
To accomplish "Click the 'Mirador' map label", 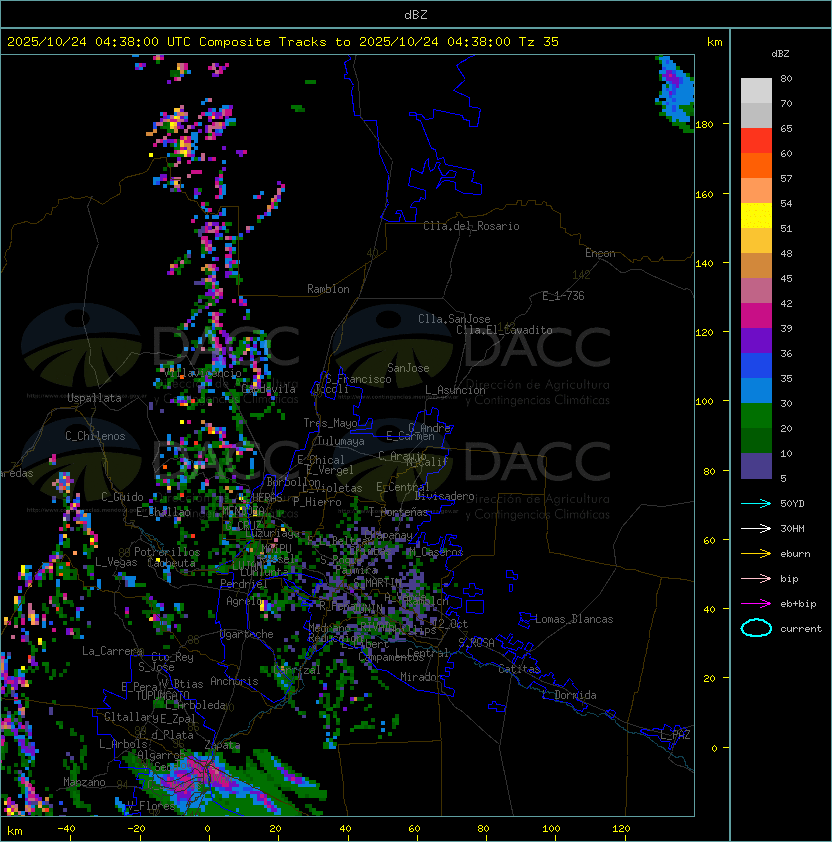I will tap(422, 677).
